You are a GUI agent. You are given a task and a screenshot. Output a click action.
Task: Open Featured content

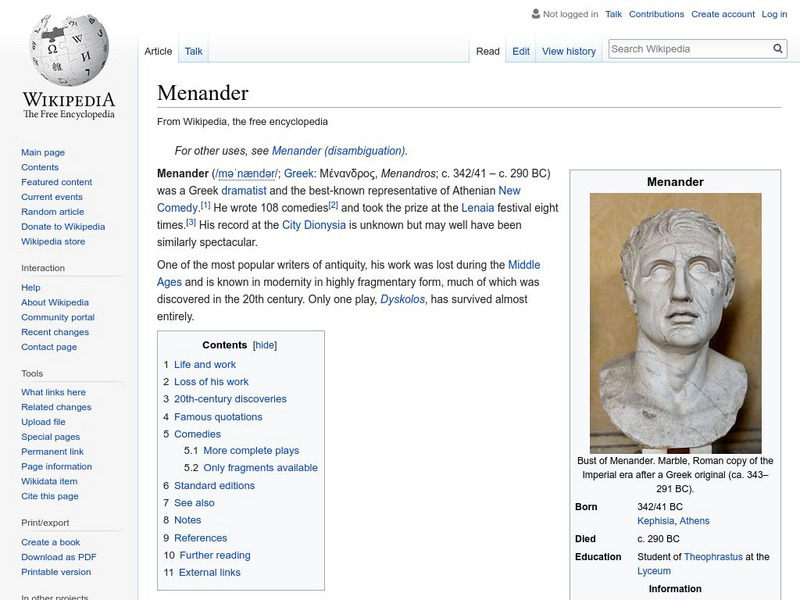[x=57, y=182]
